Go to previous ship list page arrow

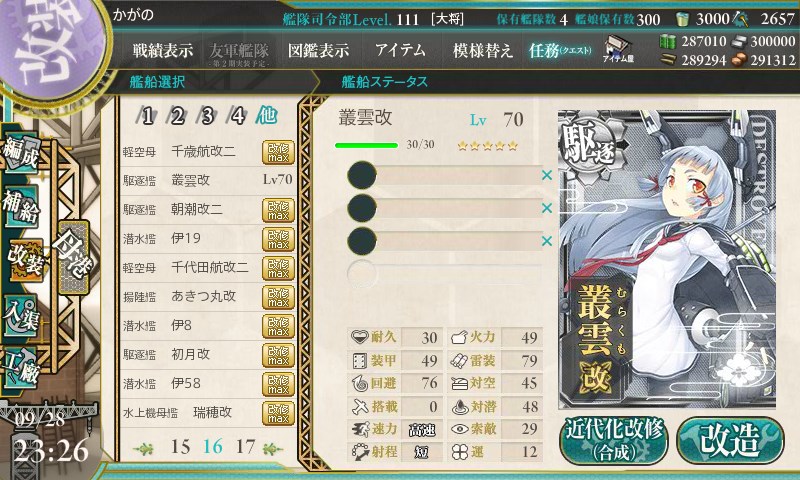point(144,448)
